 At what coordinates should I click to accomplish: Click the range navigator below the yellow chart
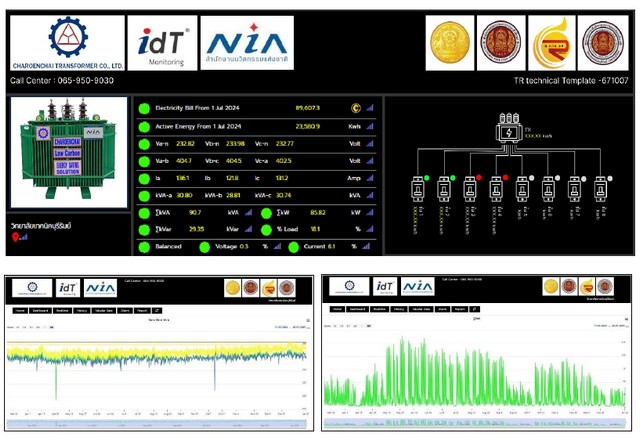click(x=158, y=424)
